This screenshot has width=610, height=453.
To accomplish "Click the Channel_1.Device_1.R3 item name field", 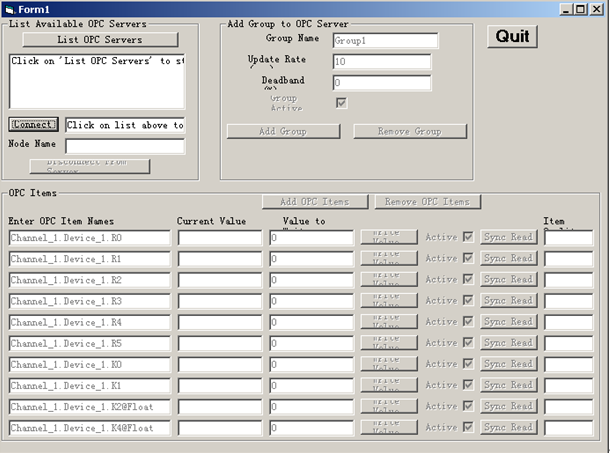I will coord(90,301).
